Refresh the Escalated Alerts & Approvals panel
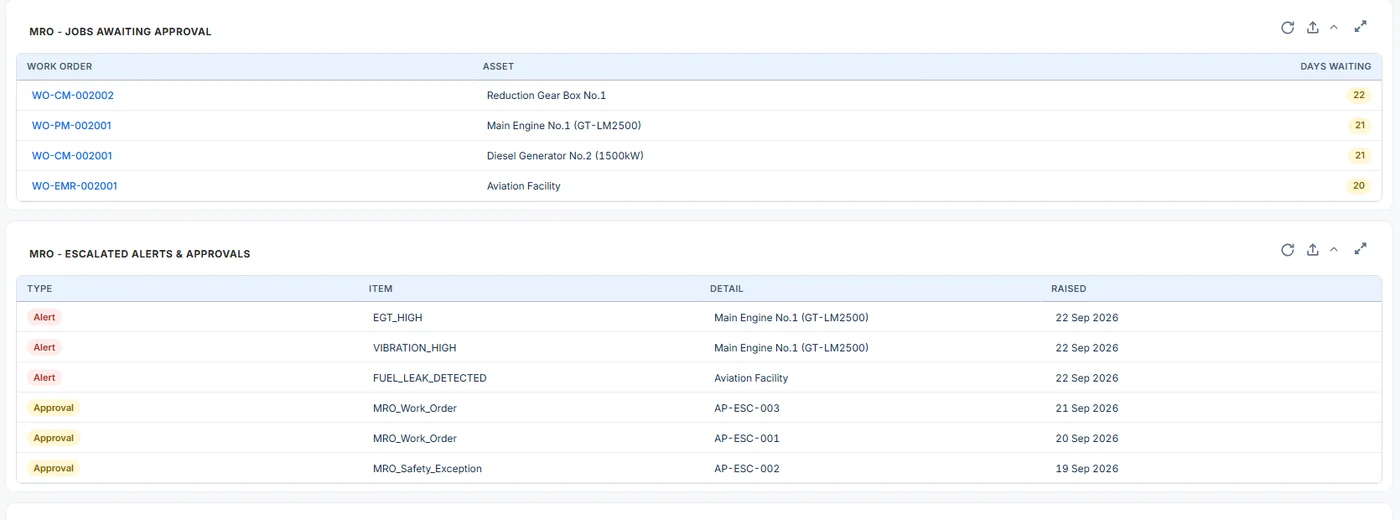This screenshot has width=1400, height=520. click(1288, 250)
